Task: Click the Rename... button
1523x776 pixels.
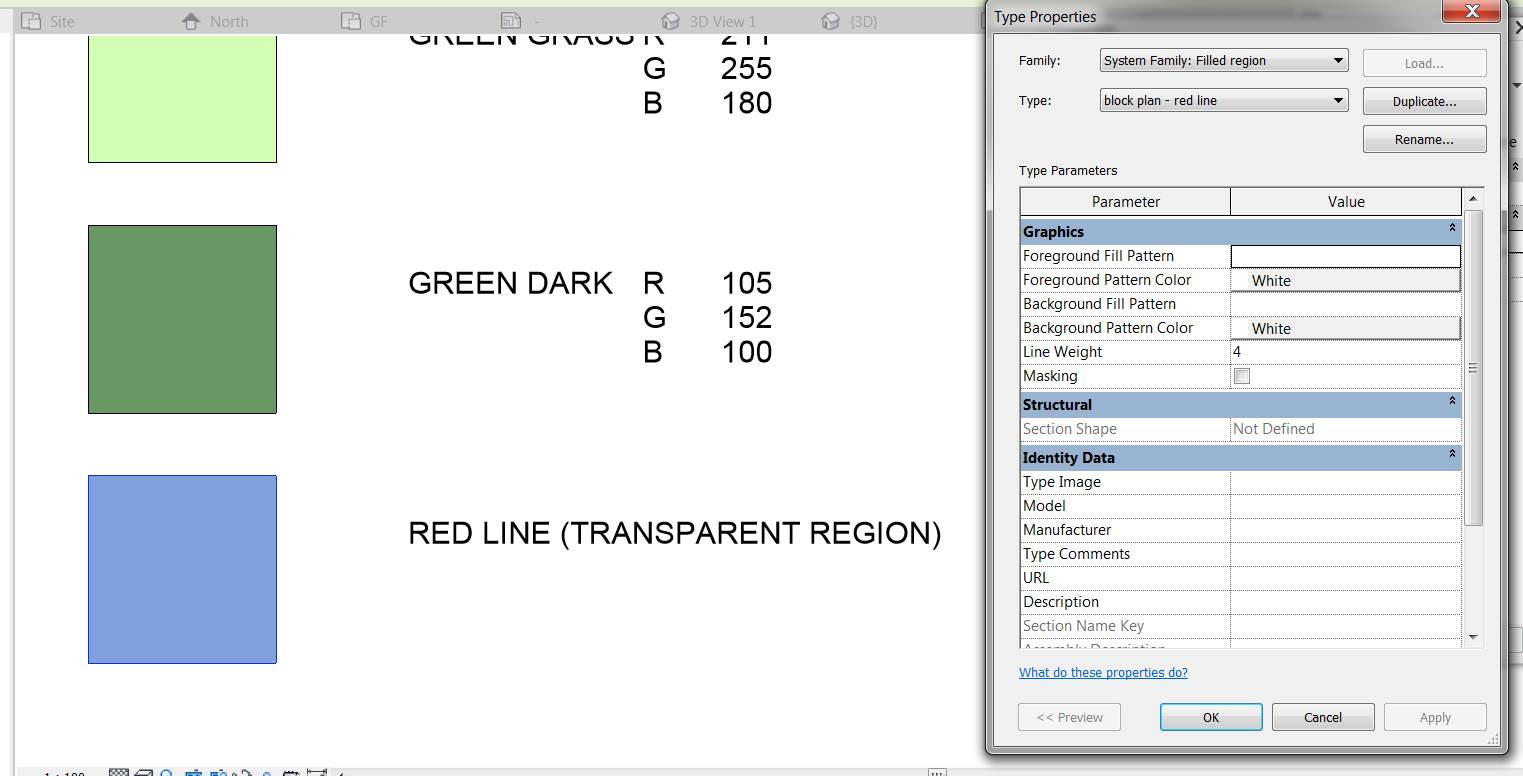Action: click(1424, 140)
